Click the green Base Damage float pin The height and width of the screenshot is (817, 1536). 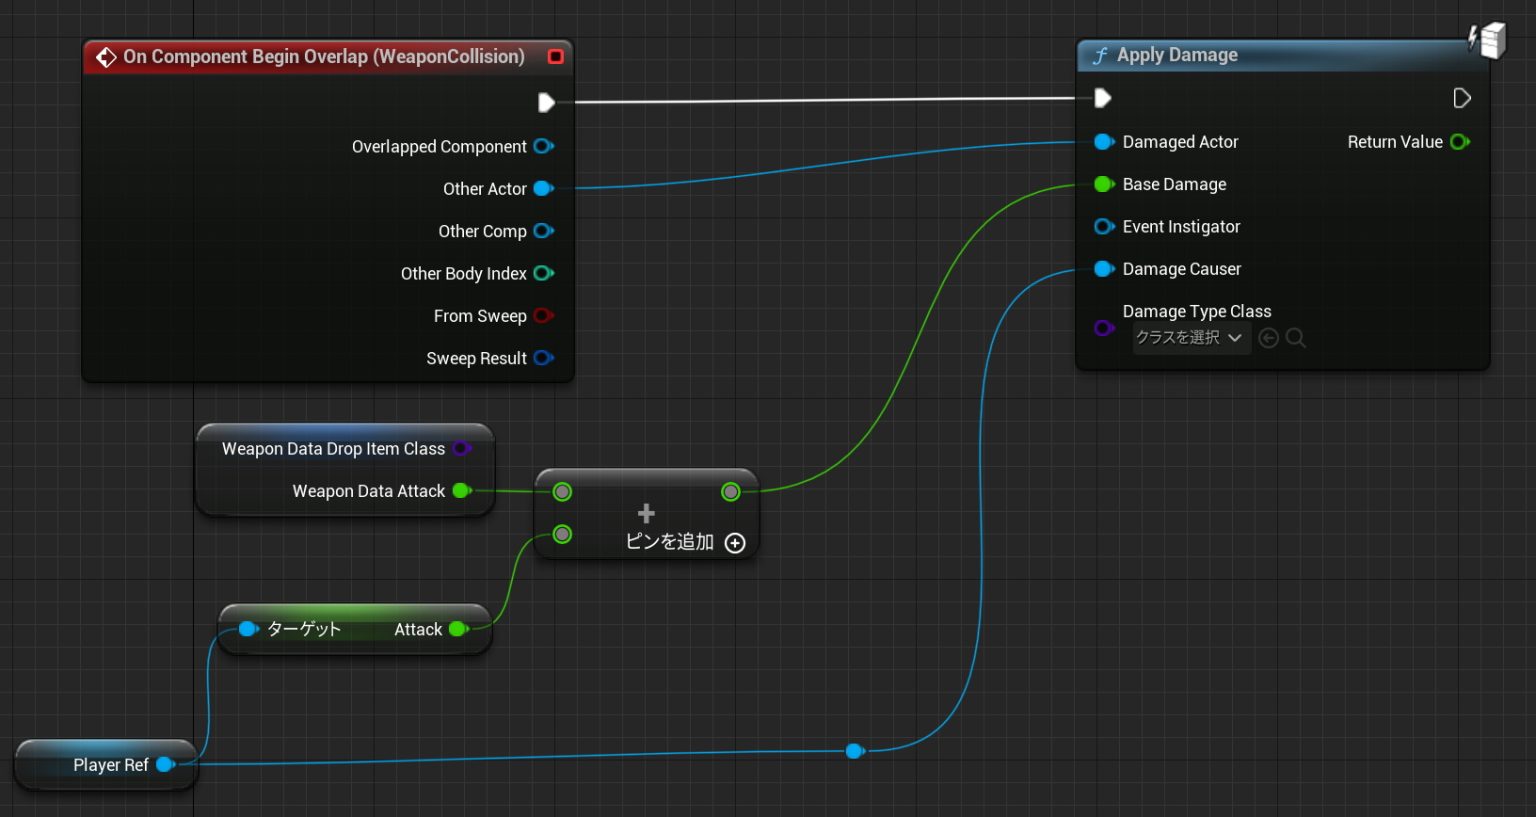click(x=1103, y=184)
